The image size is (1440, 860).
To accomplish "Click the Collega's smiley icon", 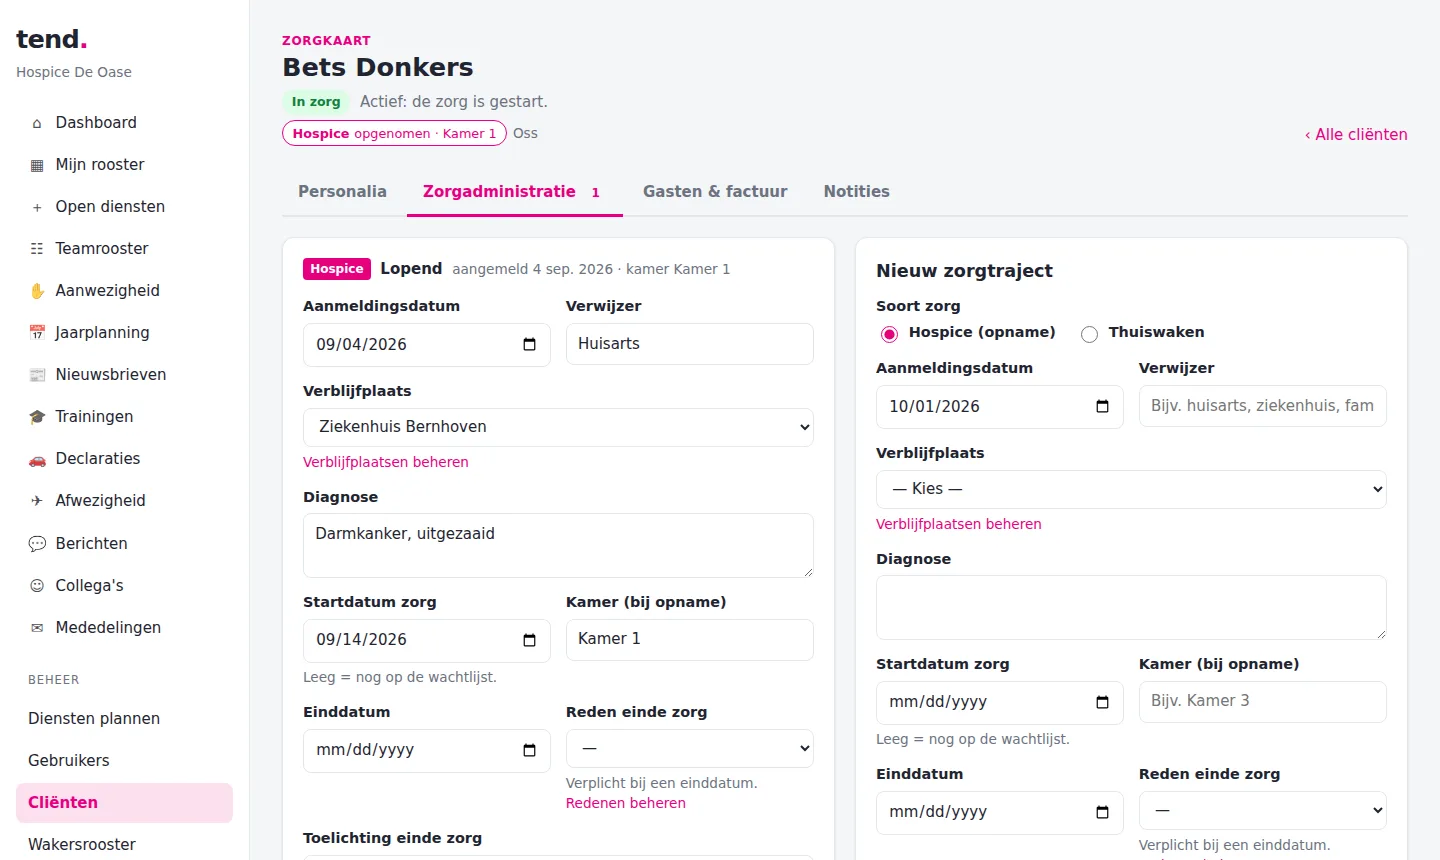I will pyautogui.click(x=37, y=586).
